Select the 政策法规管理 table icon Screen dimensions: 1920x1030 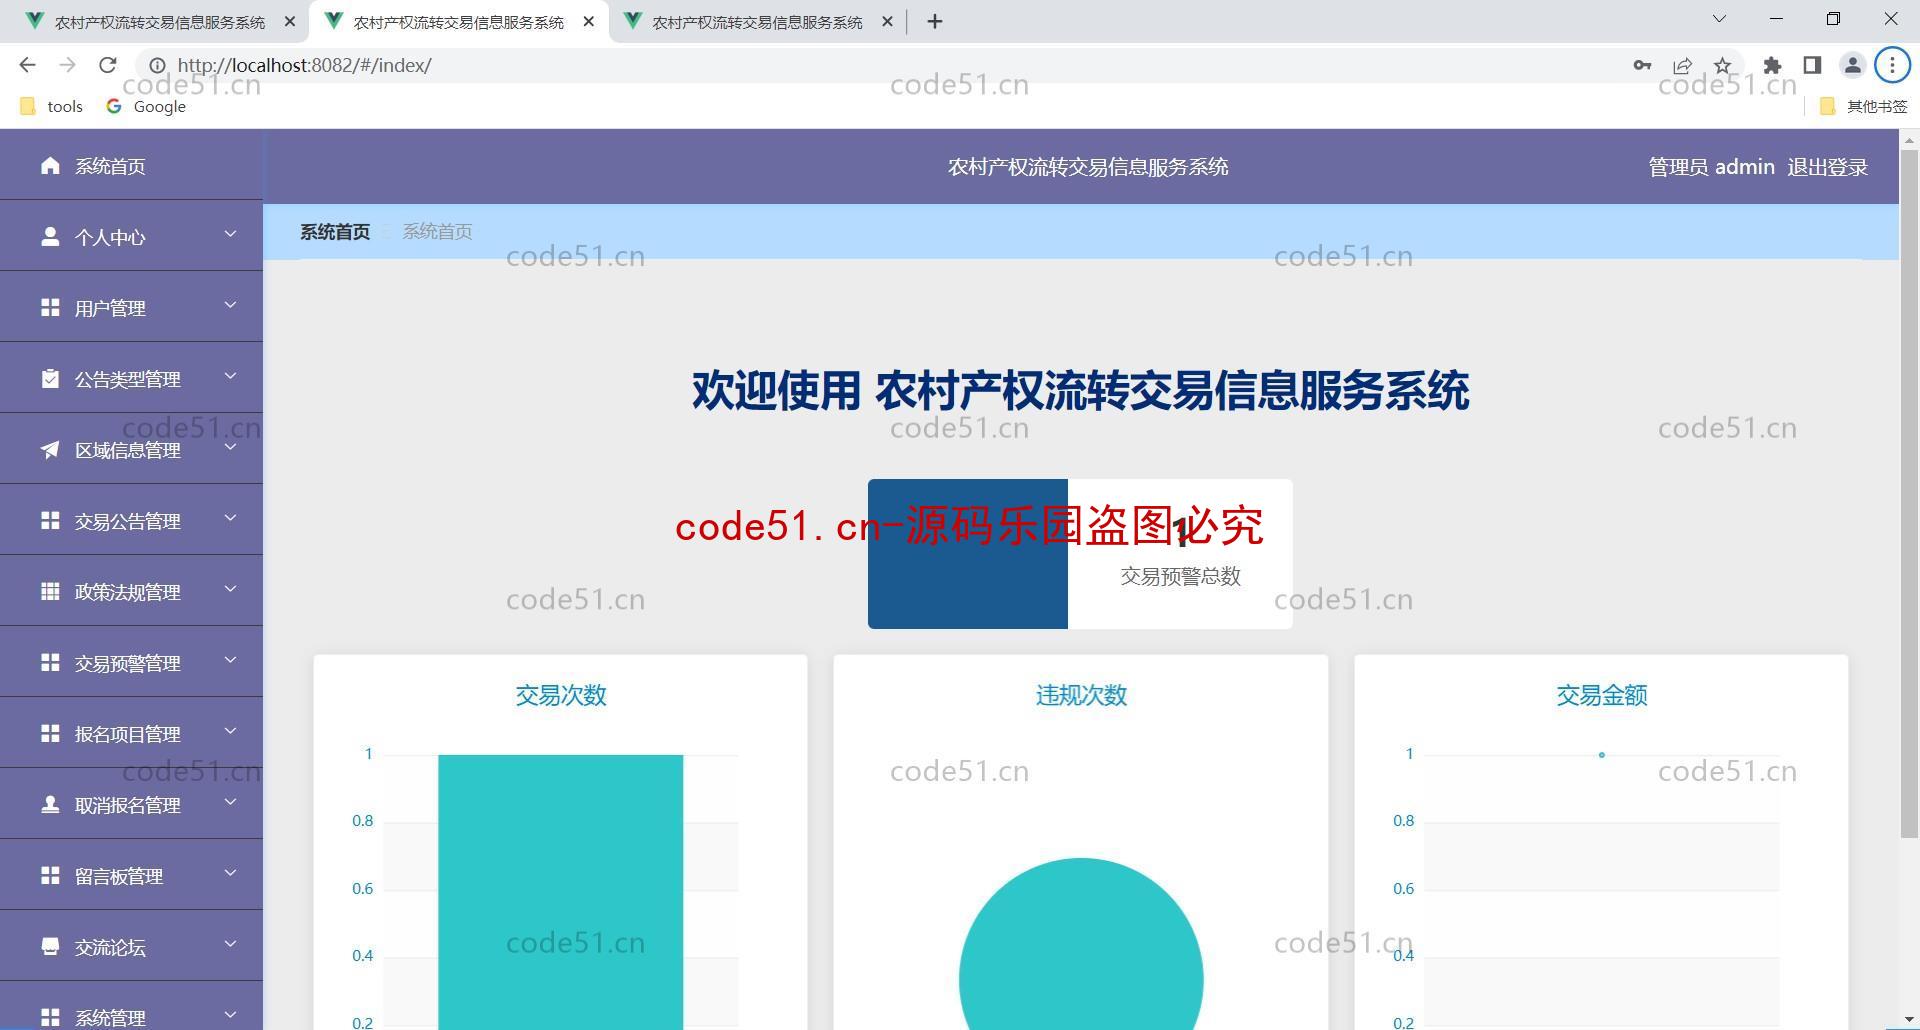pyautogui.click(x=50, y=591)
